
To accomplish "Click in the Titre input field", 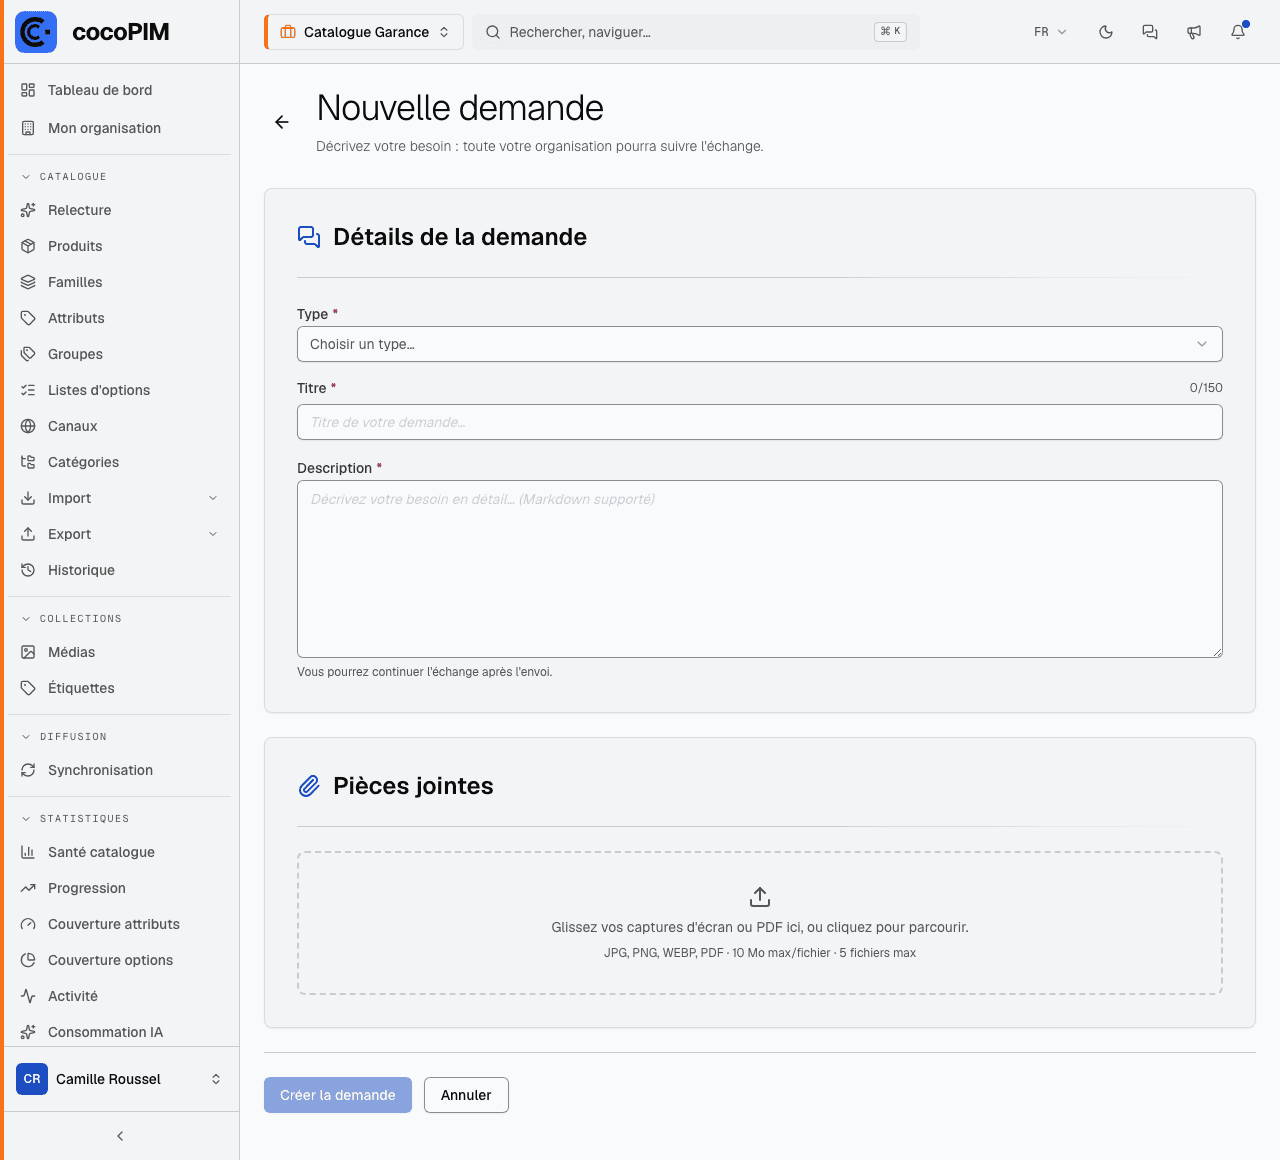I will (760, 422).
